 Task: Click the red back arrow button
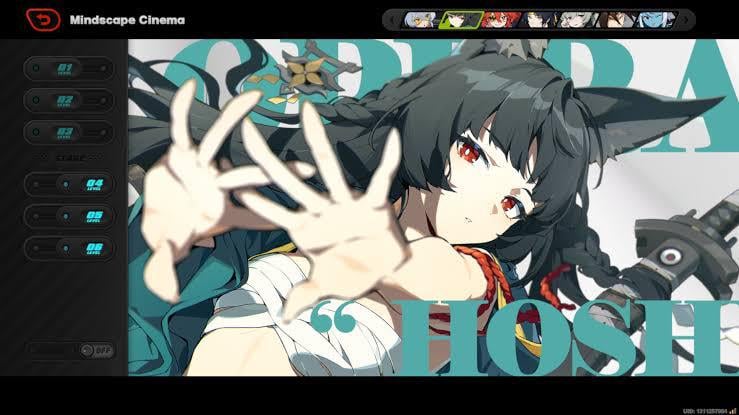coord(43,20)
